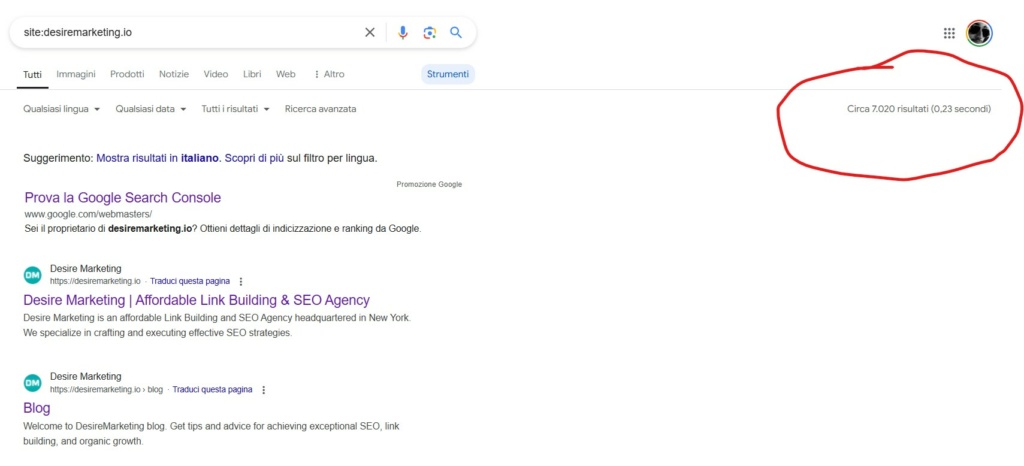
Task: Click Desire Marketing site name above homepage result
Action: pyautogui.click(x=86, y=268)
